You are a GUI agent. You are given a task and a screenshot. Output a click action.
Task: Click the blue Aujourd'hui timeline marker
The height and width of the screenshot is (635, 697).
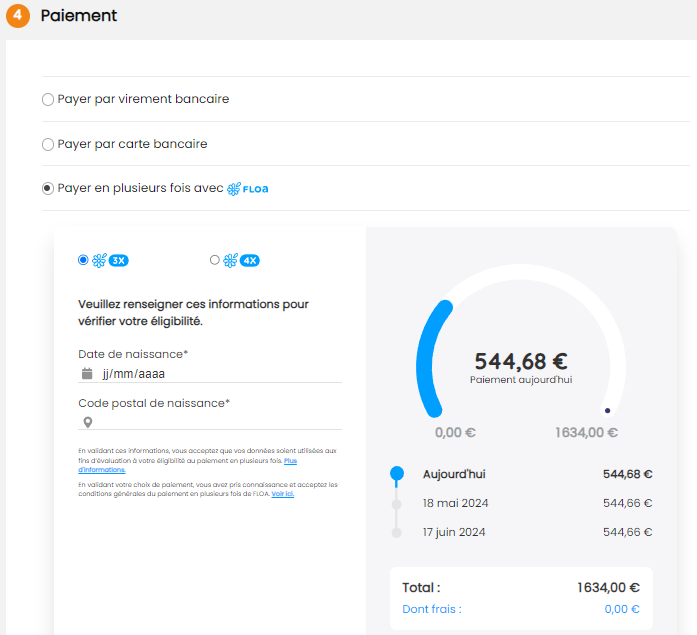coord(397,474)
